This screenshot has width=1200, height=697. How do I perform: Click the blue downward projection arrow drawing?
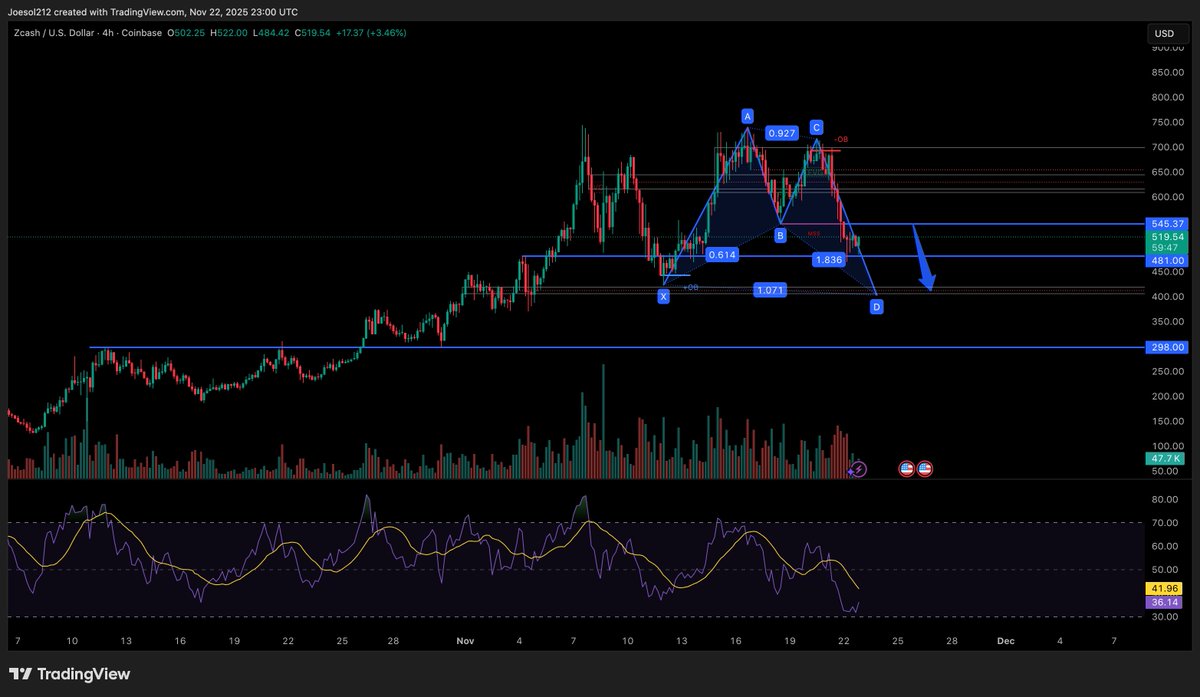point(922,257)
